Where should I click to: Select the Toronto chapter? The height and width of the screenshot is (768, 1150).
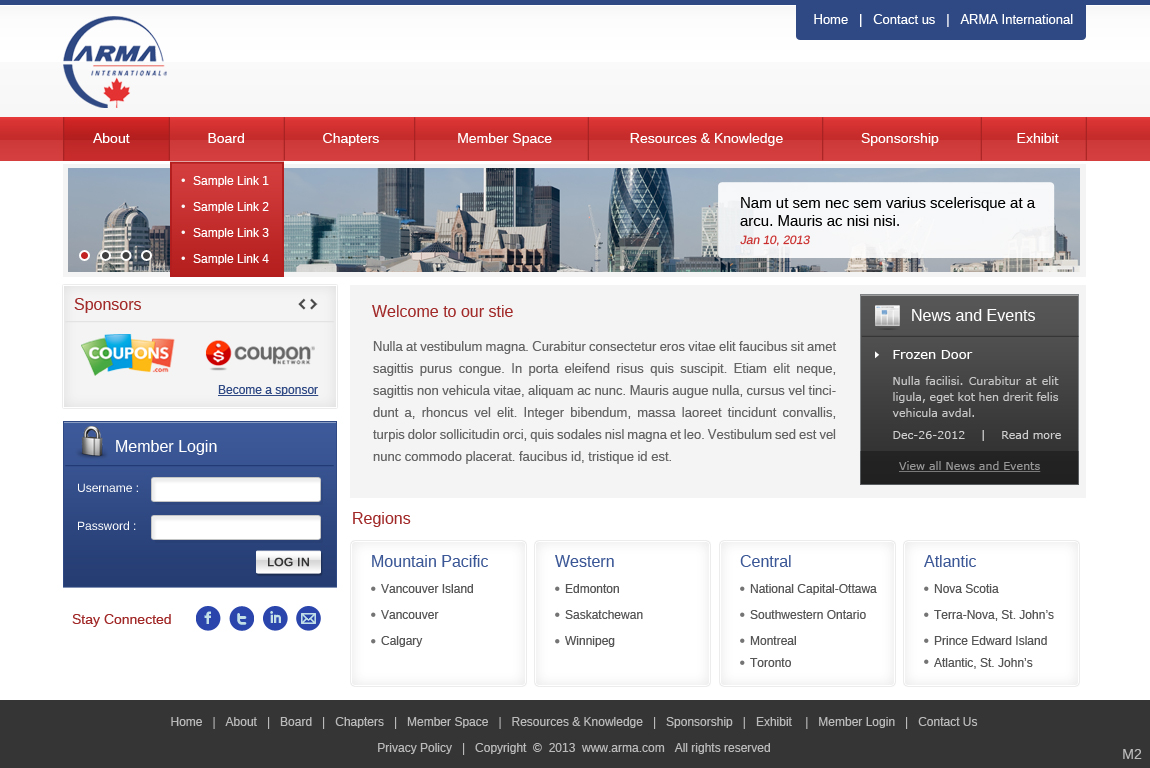point(770,663)
